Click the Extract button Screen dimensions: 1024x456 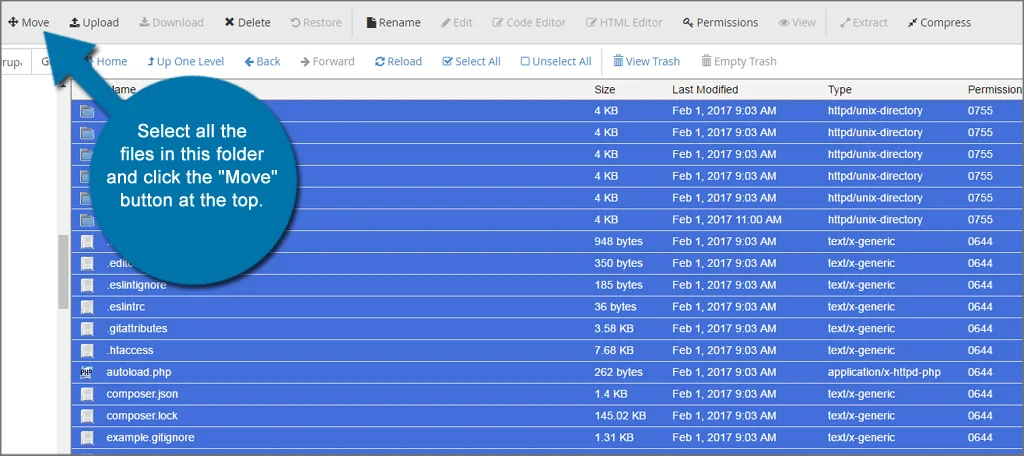tap(863, 23)
